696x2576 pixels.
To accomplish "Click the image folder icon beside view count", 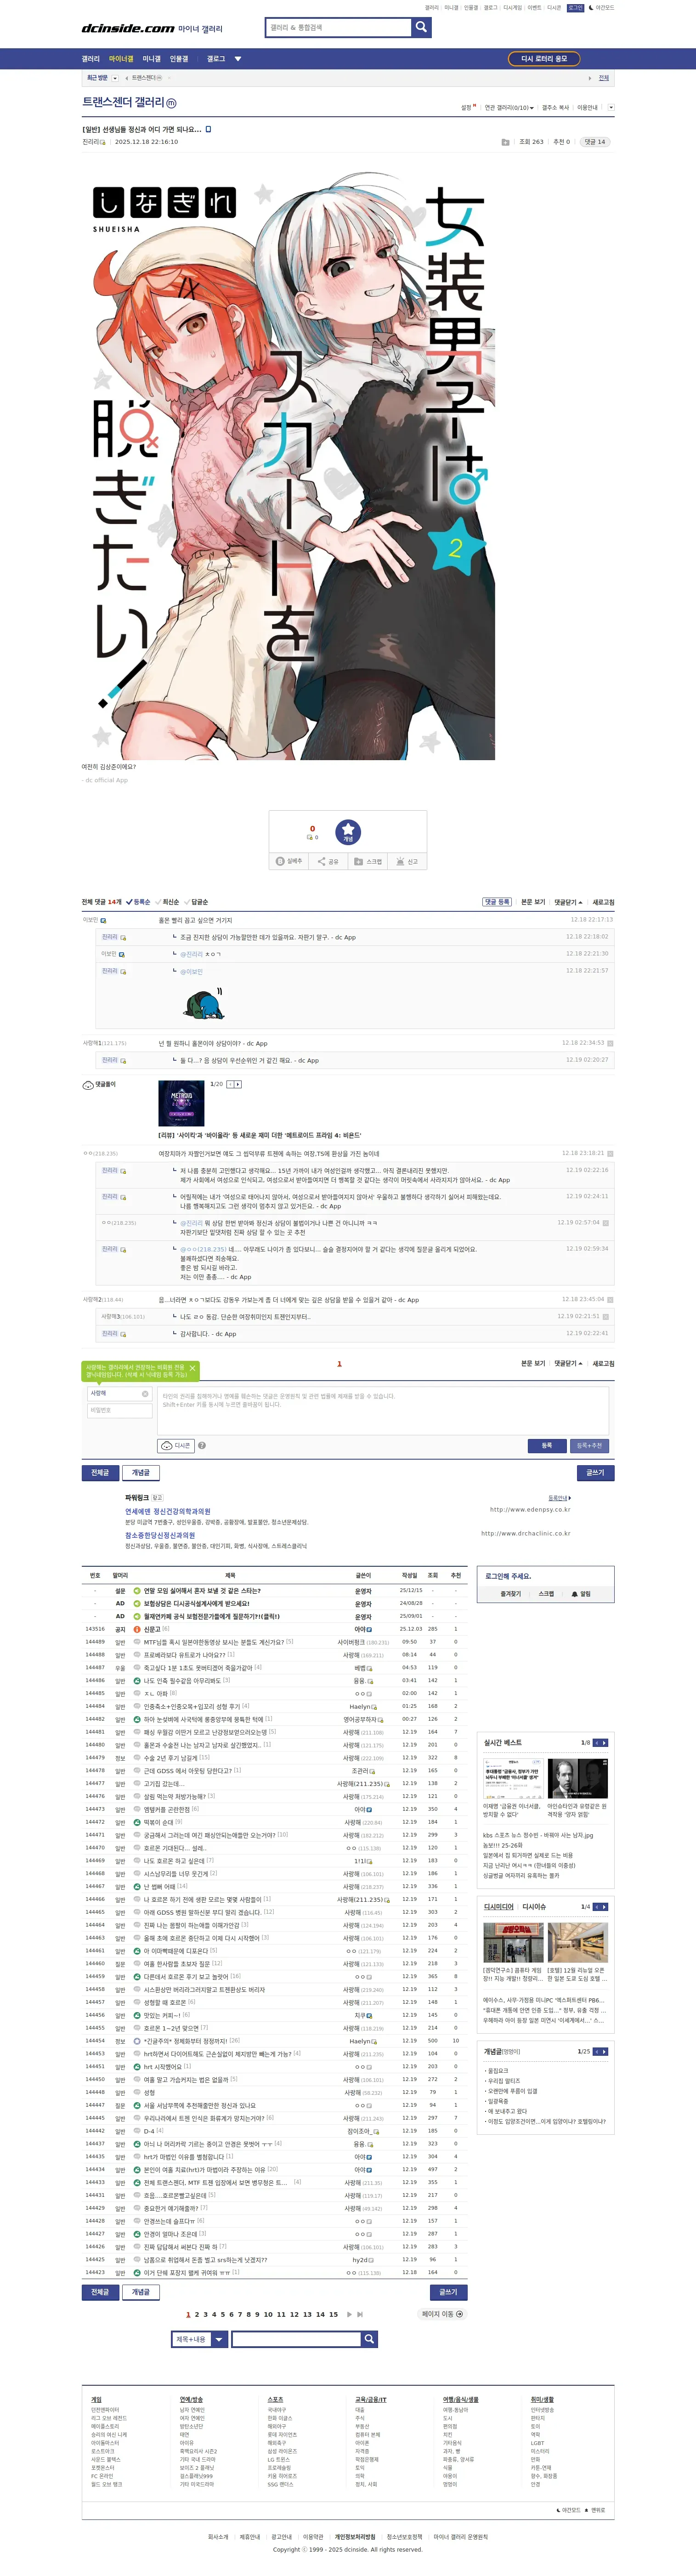I will 505,142.
